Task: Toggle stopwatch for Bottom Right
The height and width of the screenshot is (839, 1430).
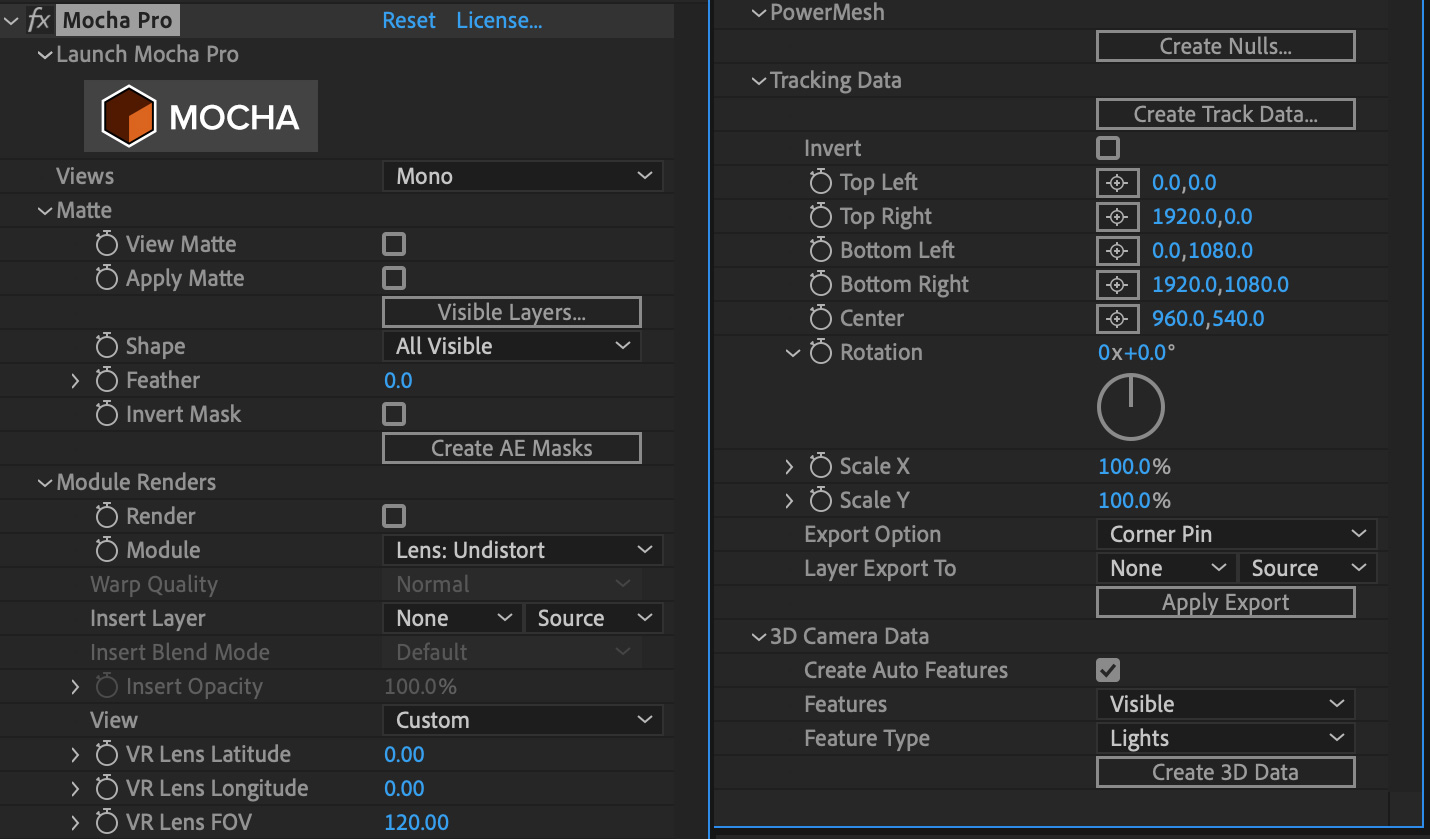Action: pos(821,284)
